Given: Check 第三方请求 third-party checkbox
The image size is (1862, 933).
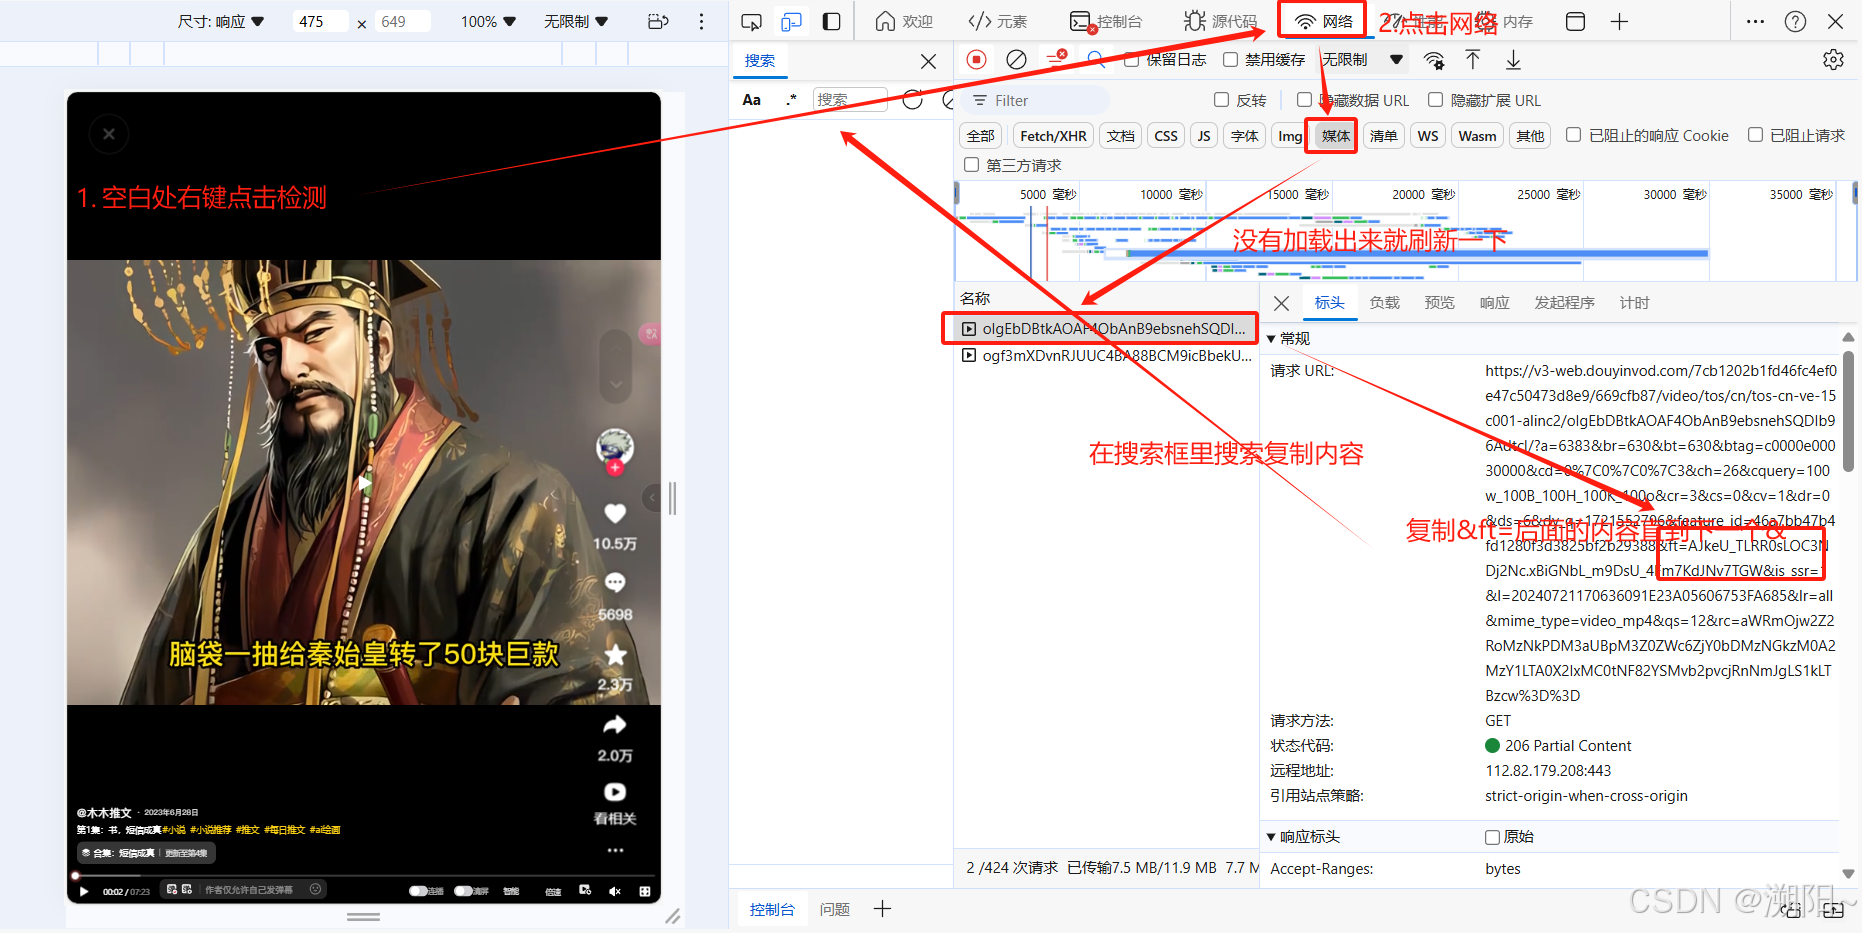Looking at the screenshot, I should [971, 165].
